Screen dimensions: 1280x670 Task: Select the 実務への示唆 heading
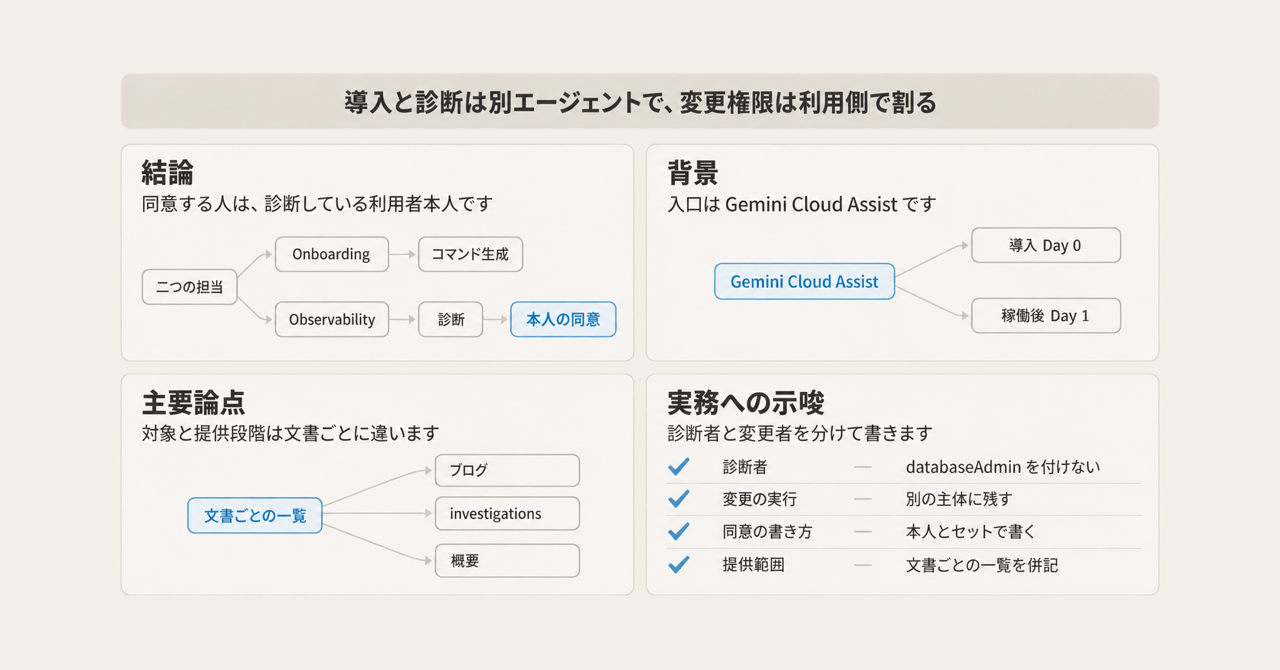coord(746,403)
